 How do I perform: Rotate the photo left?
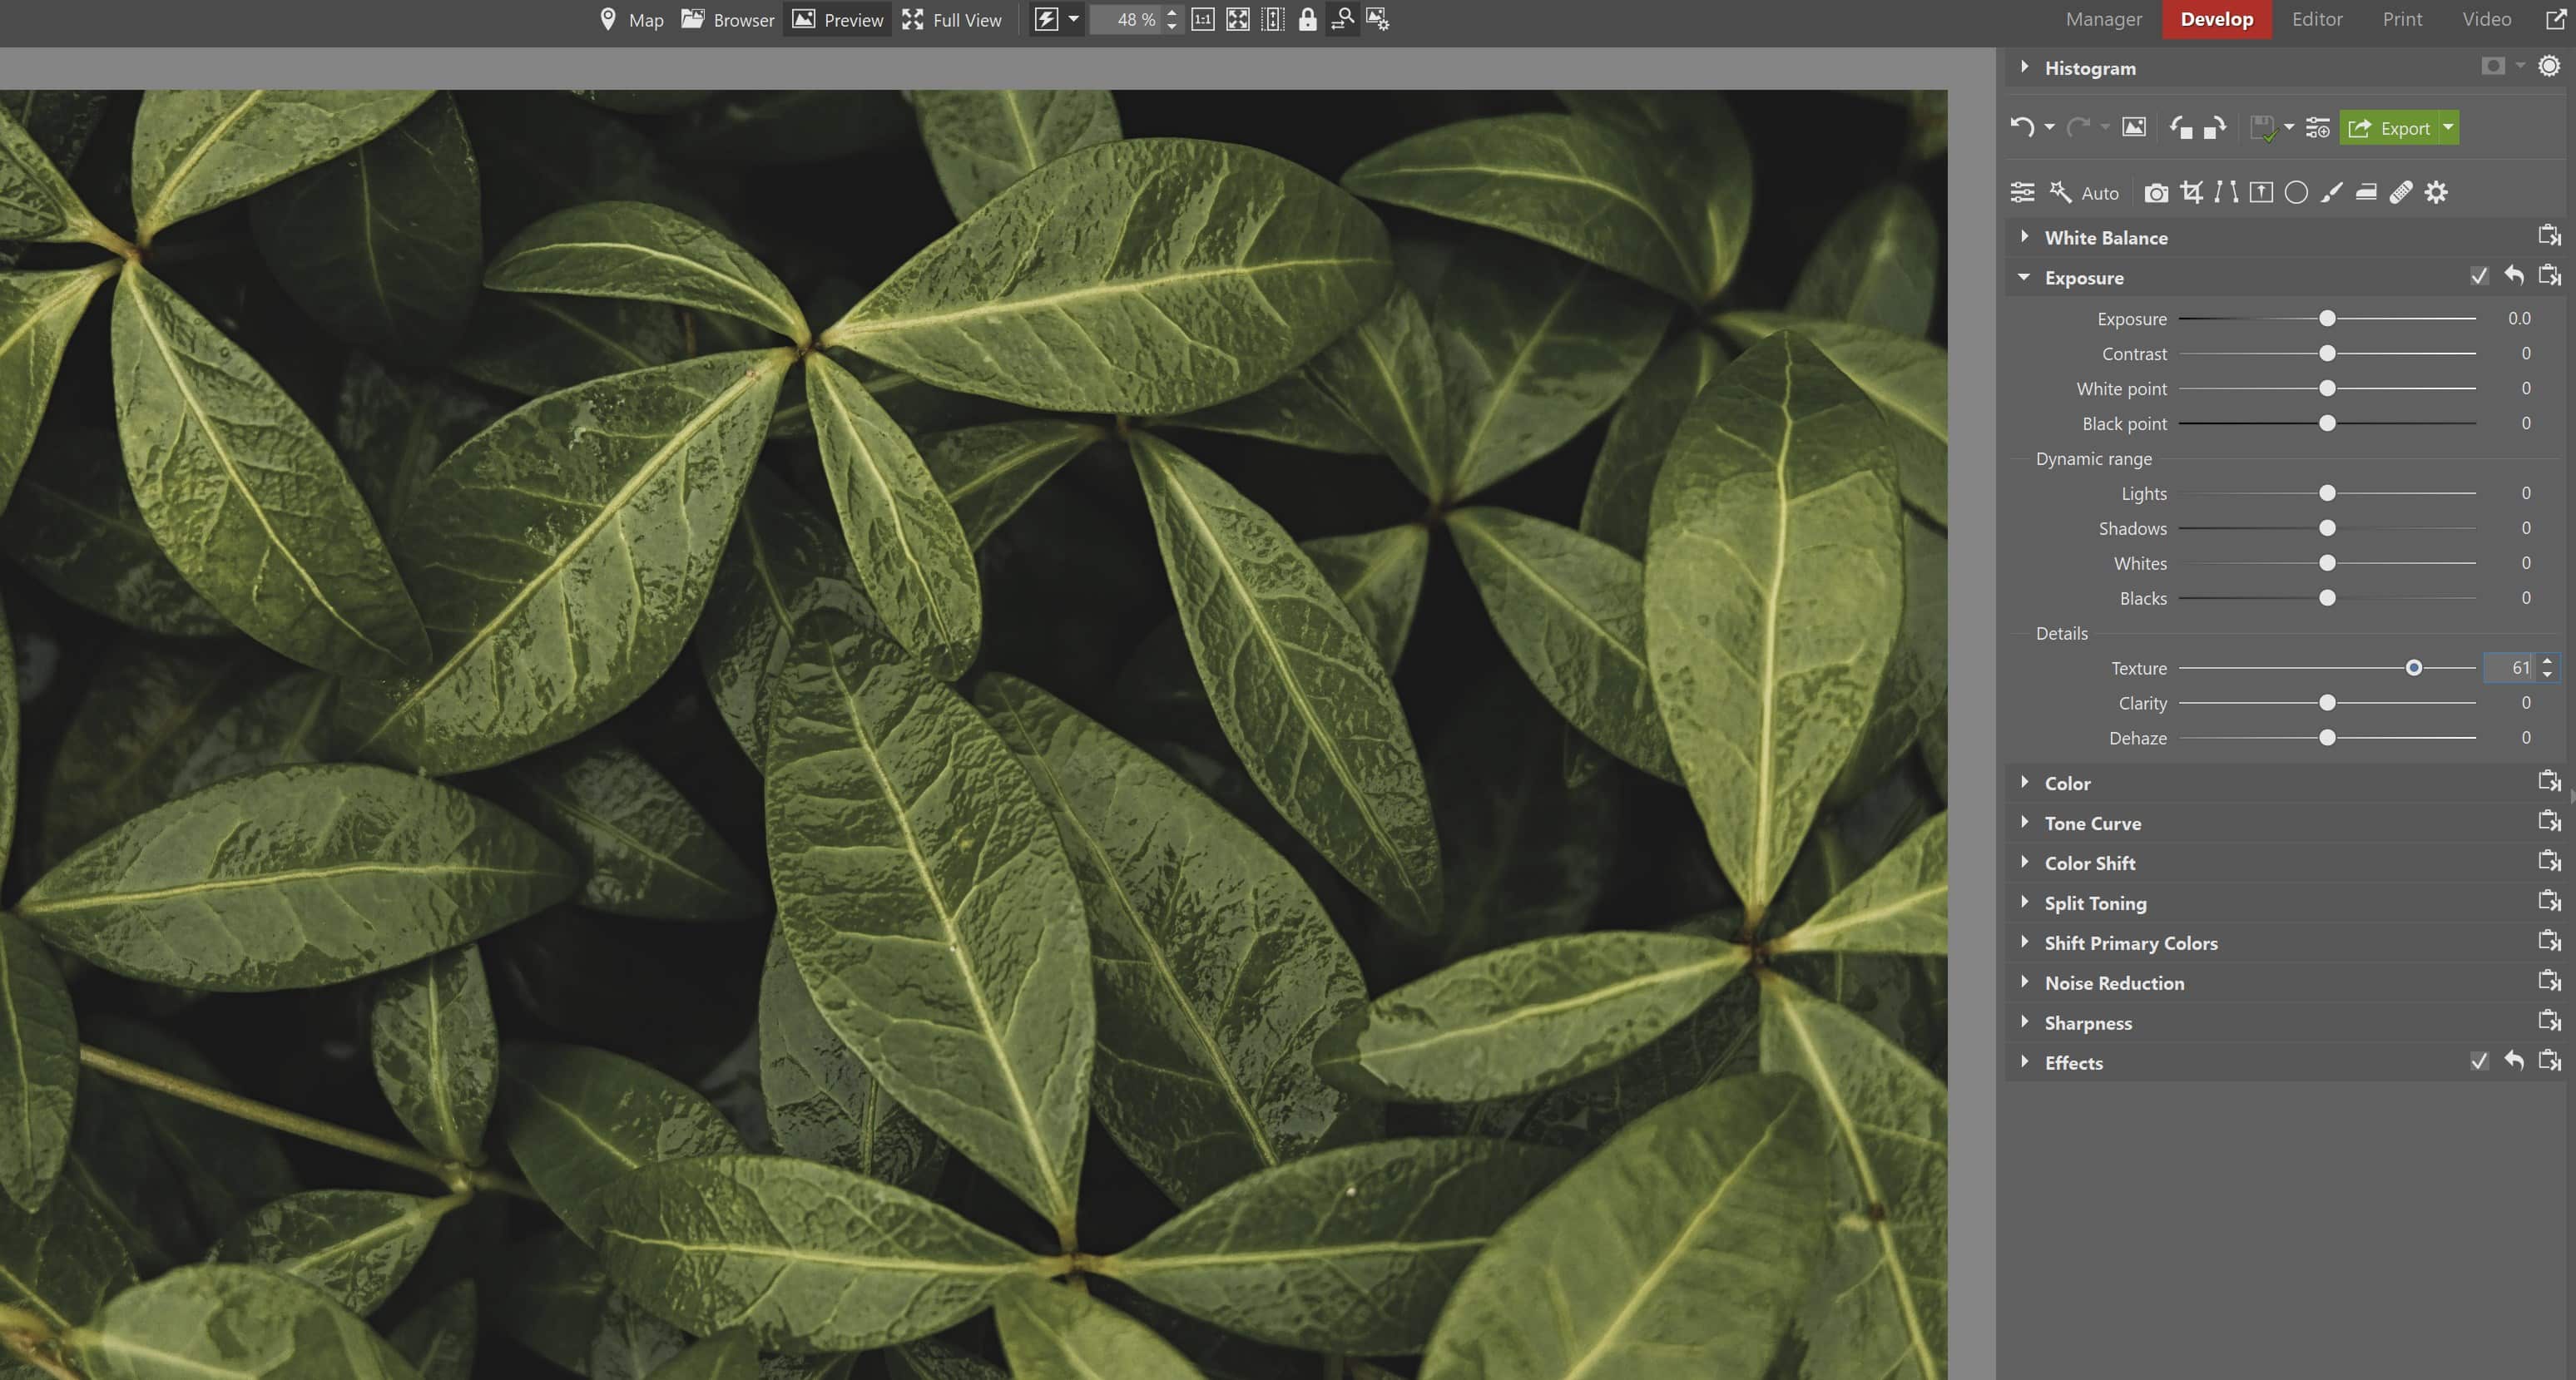point(2181,127)
